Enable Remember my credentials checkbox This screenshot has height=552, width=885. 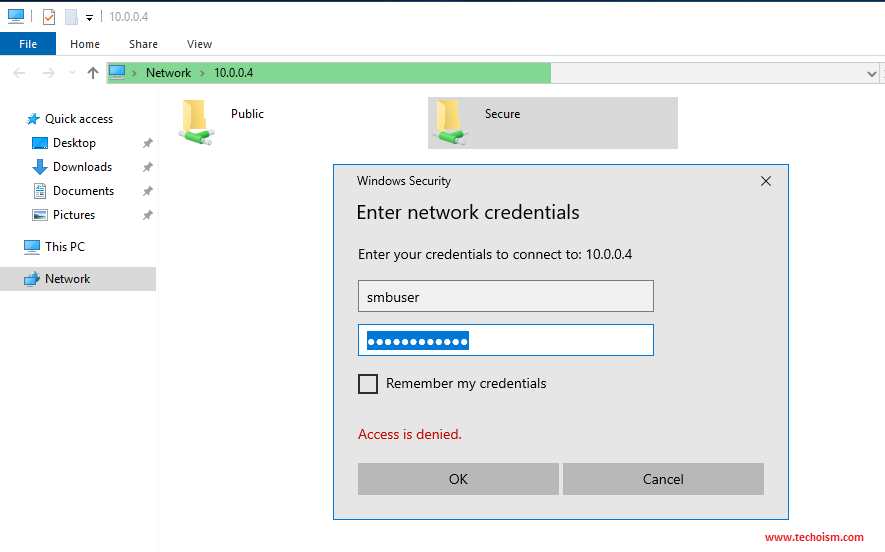click(x=368, y=384)
